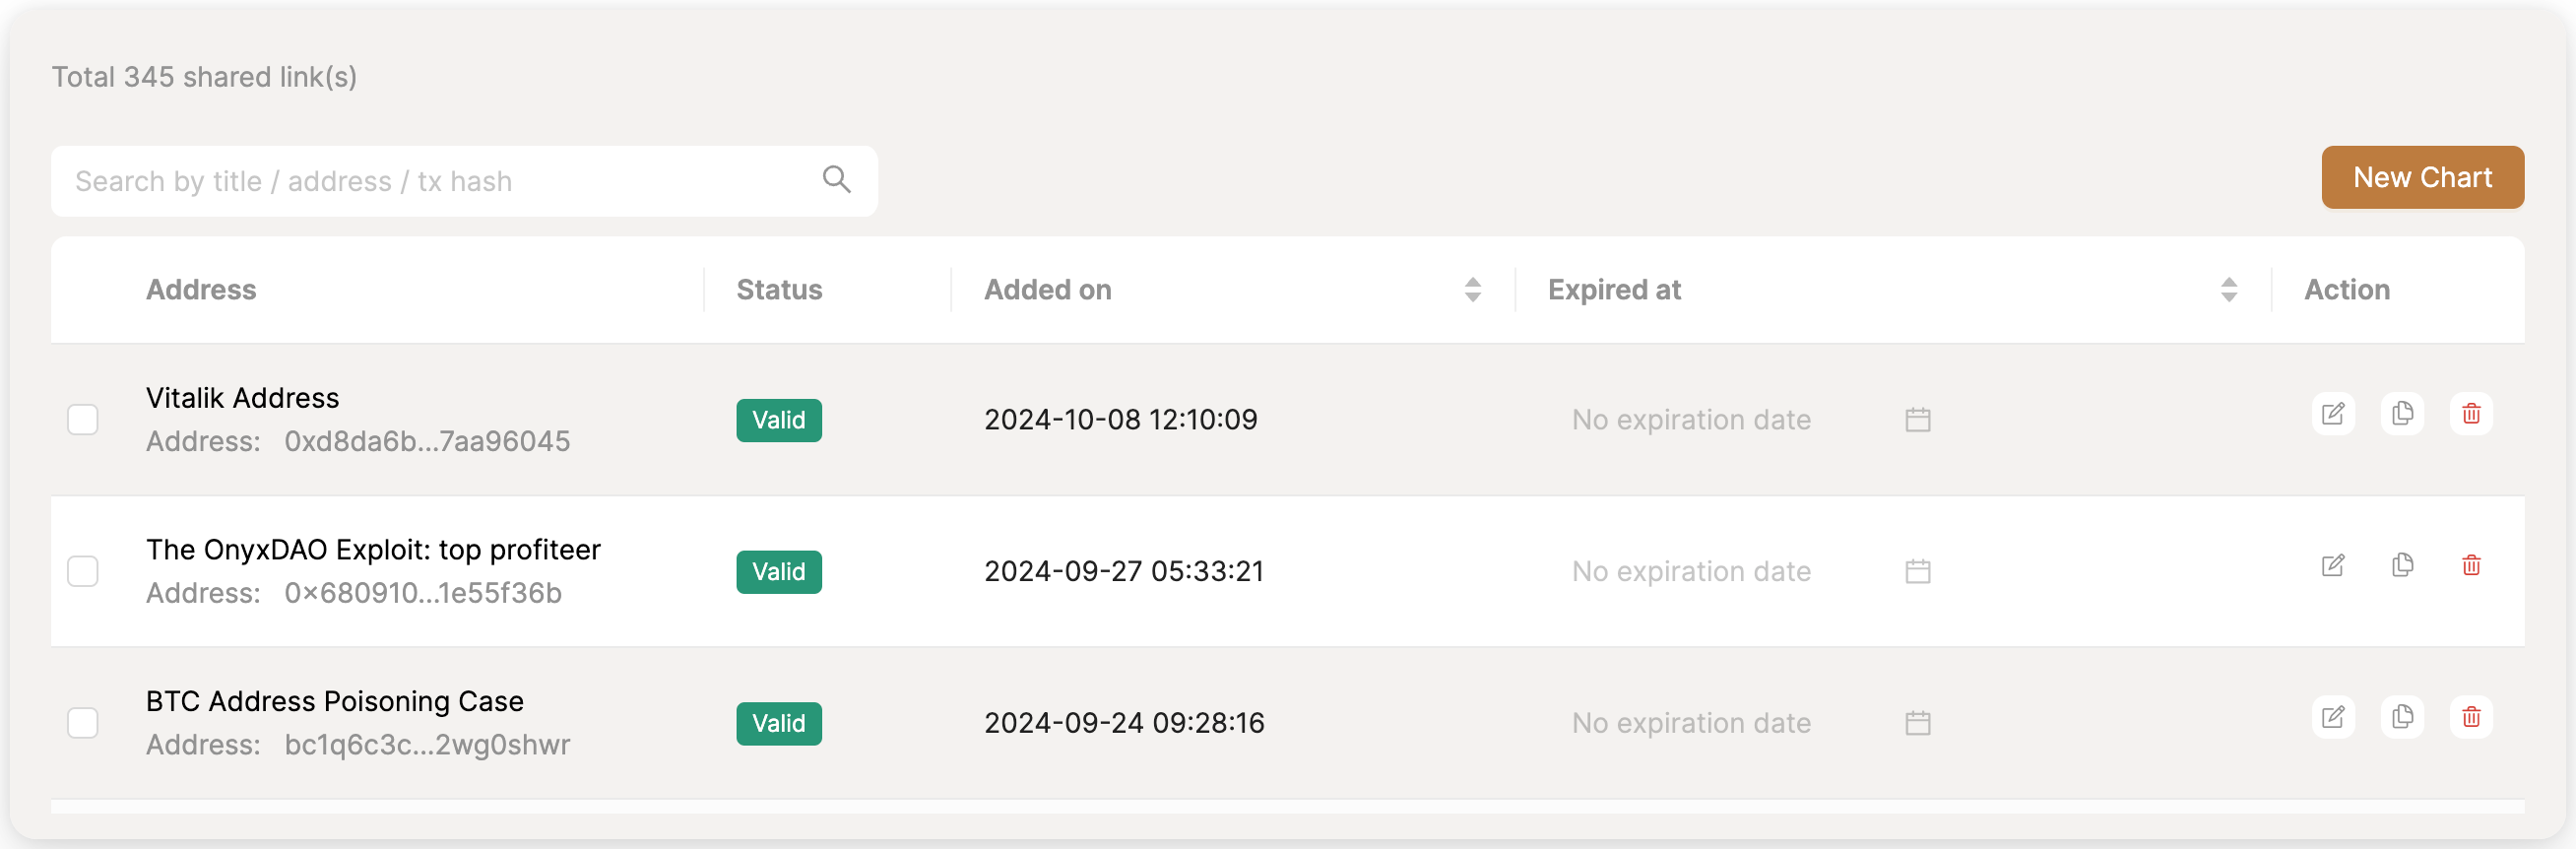The height and width of the screenshot is (849, 2576).
Task: Copy the Vitalik Address shared link
Action: pos(2402,414)
